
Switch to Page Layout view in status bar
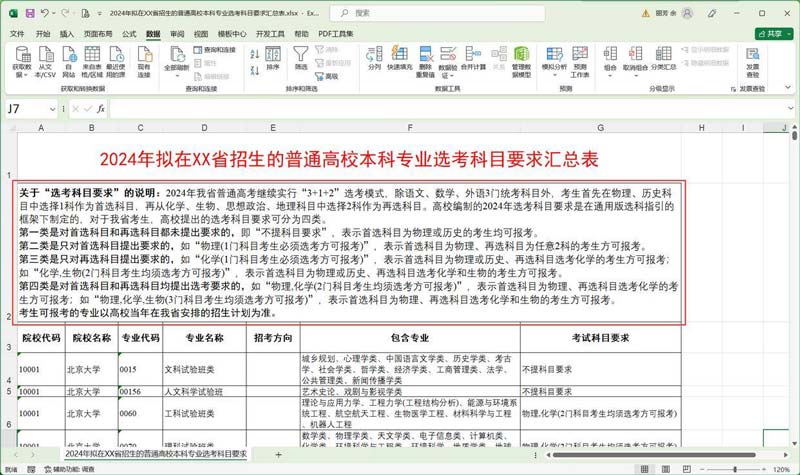pyautogui.click(x=666, y=469)
